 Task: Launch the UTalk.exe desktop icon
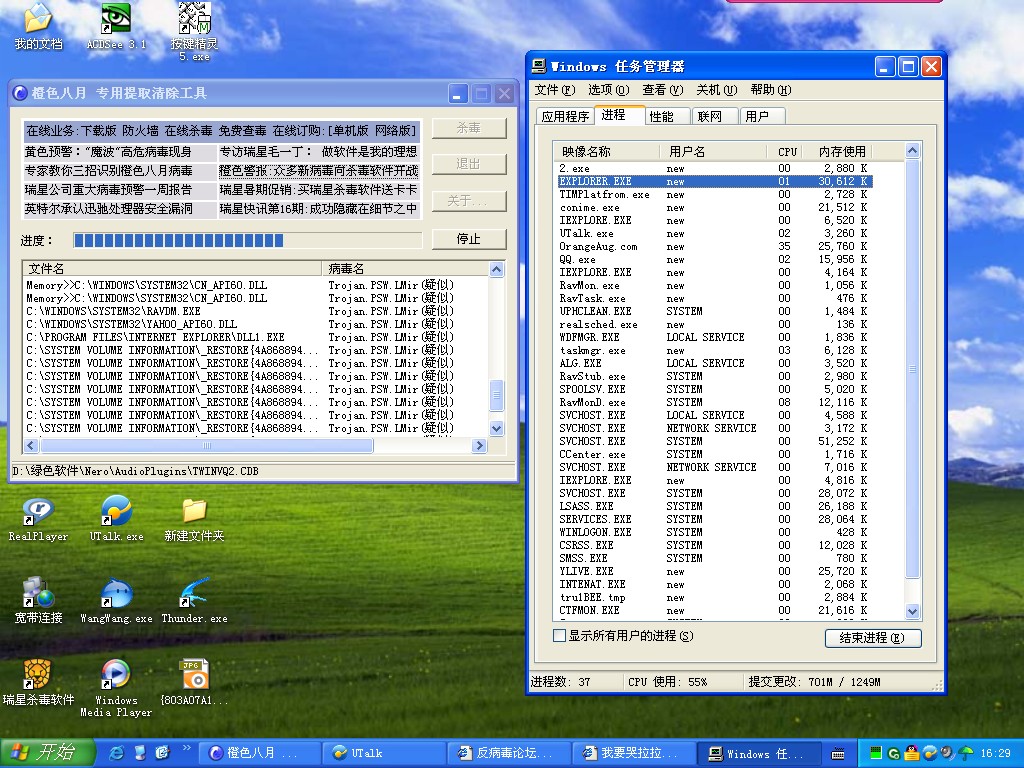(x=116, y=512)
